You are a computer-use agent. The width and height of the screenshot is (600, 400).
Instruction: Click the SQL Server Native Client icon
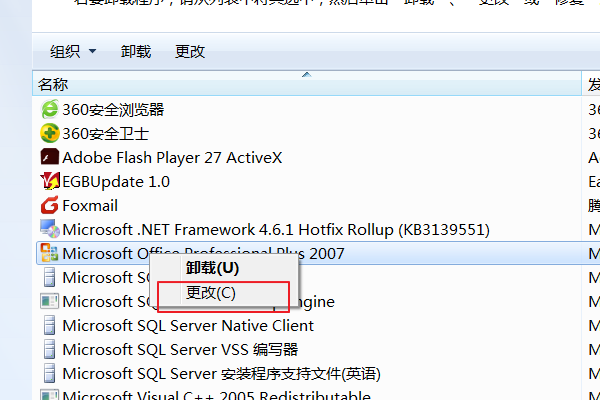pyautogui.click(x=49, y=325)
